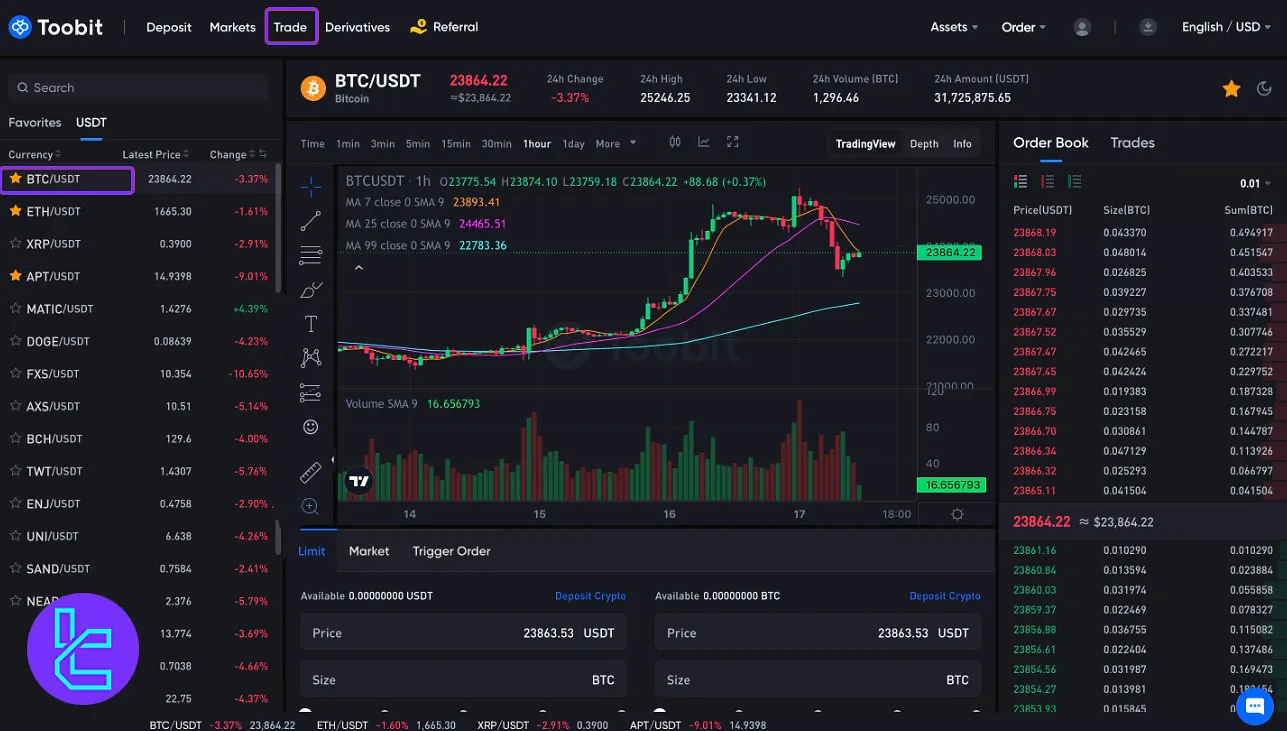Switch to the Trigger Order tab
1287x731 pixels.
pyautogui.click(x=451, y=551)
